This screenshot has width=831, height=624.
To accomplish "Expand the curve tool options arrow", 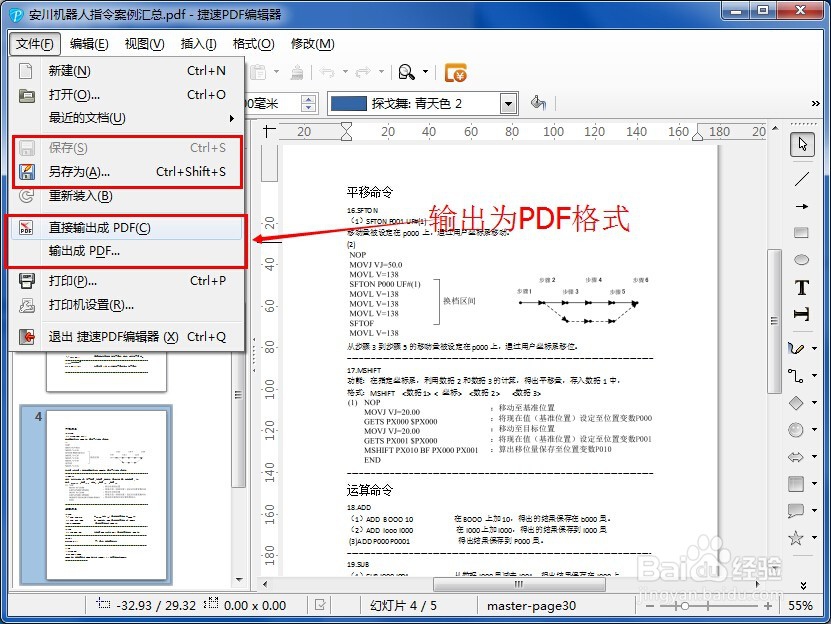I will tap(815, 348).
